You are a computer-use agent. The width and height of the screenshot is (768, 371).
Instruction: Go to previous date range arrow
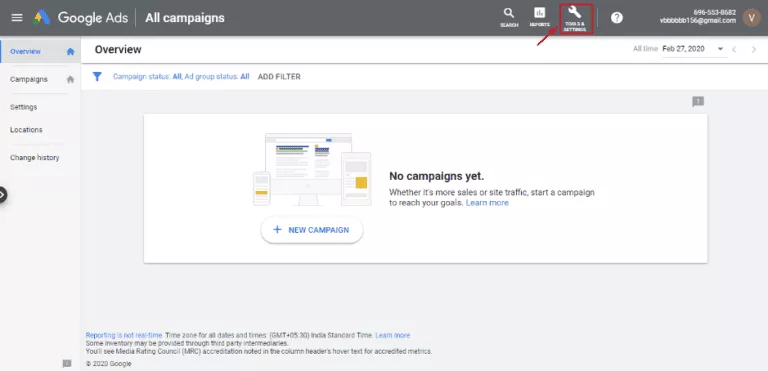[x=734, y=49]
